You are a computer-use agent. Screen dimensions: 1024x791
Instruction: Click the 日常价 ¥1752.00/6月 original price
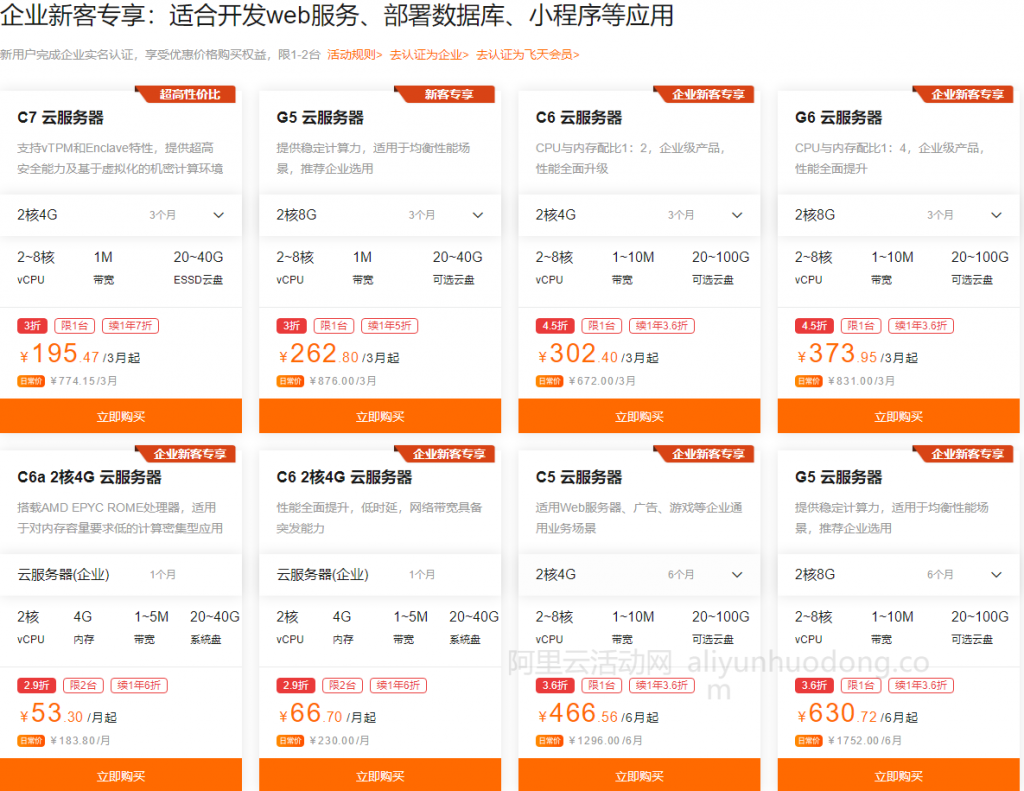click(x=848, y=740)
